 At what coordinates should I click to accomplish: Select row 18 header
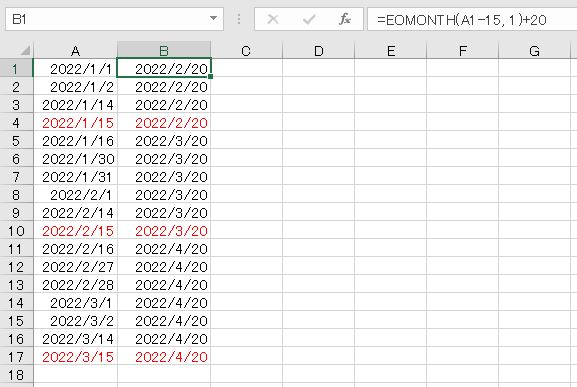tap(16, 374)
